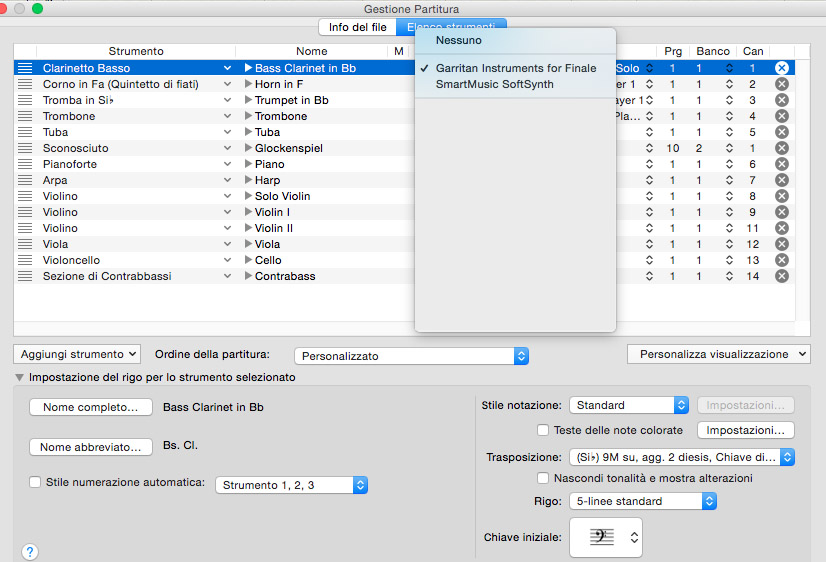The height and width of the screenshot is (562, 826).
Task: Click the Chiave iniziale bass clef selector
Action: (606, 537)
